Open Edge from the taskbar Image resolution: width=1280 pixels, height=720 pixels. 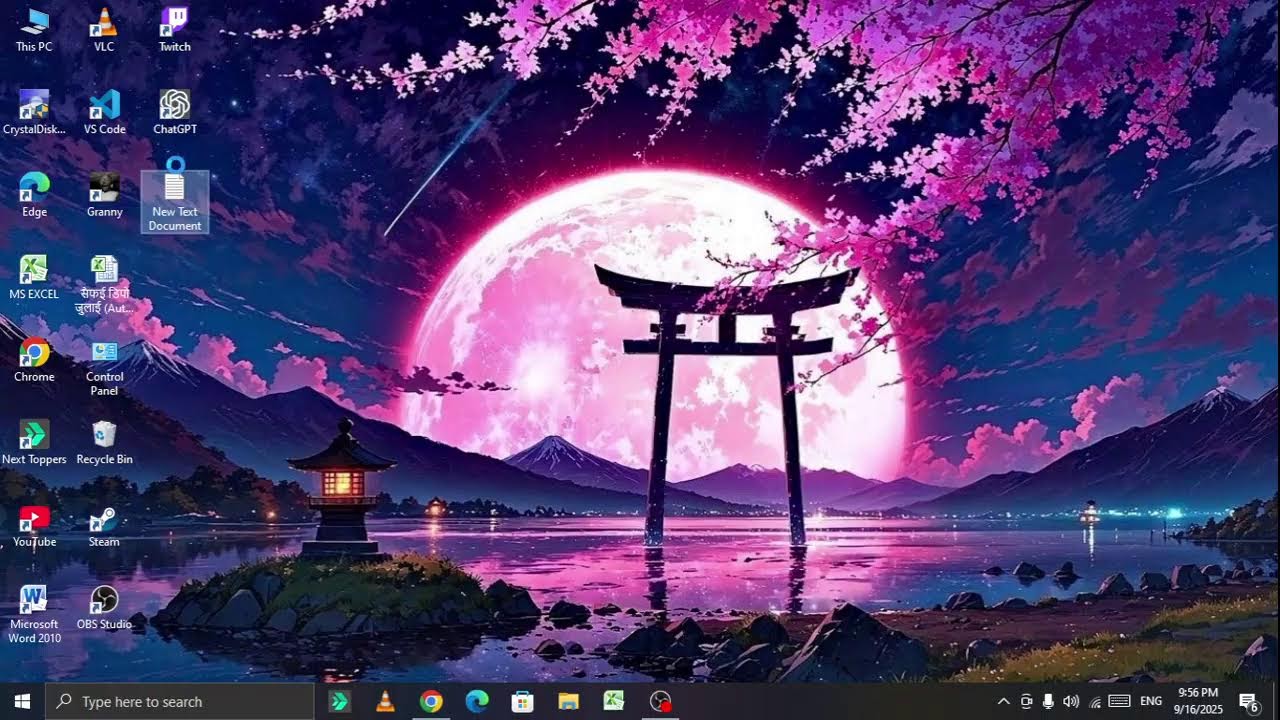pyautogui.click(x=477, y=701)
